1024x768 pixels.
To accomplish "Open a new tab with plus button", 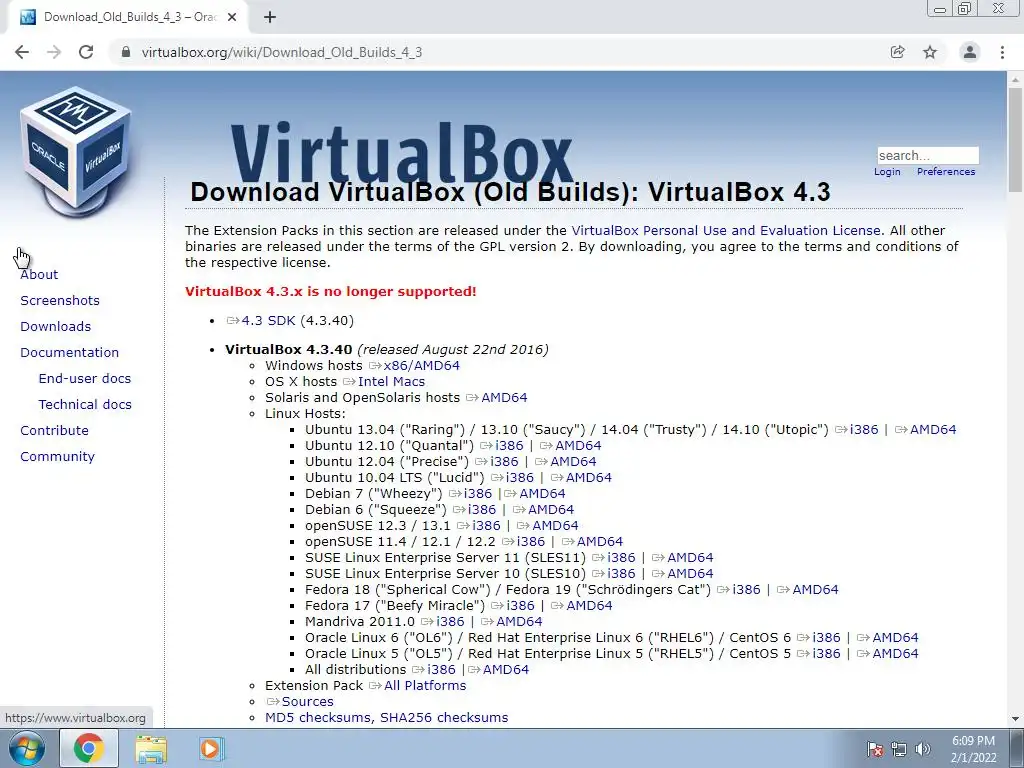I will pos(270,18).
